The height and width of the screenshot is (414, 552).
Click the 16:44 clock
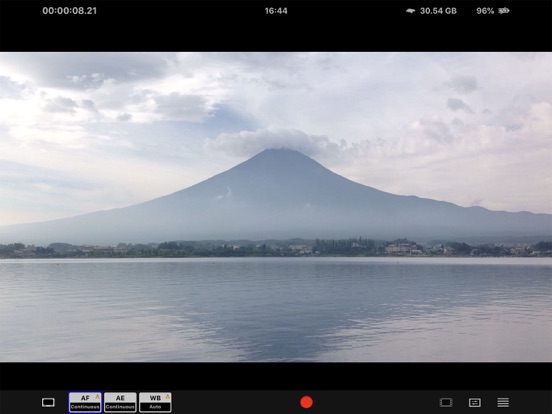(x=276, y=11)
